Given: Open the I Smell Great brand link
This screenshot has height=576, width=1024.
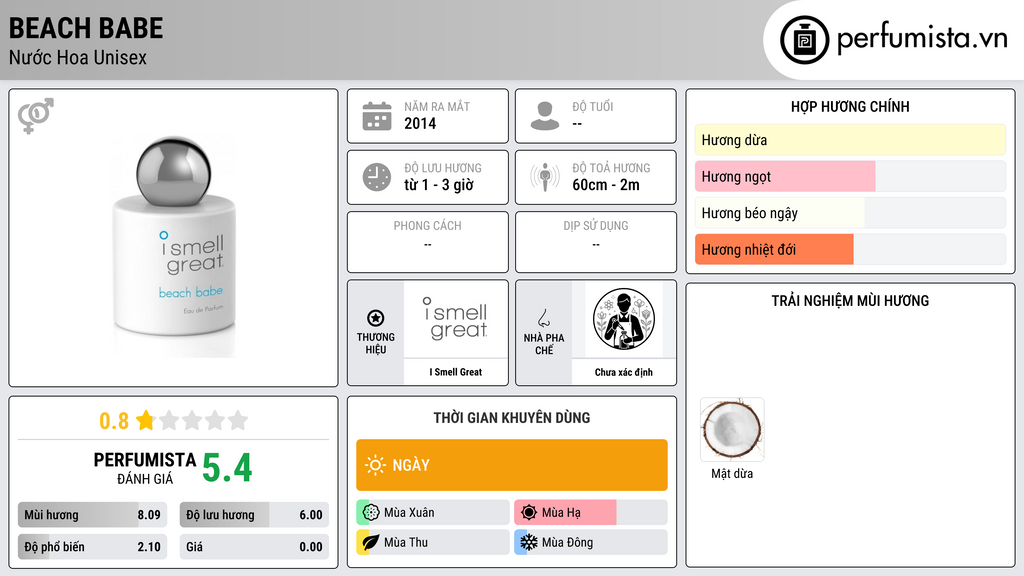Looking at the screenshot, I should pos(456,372).
